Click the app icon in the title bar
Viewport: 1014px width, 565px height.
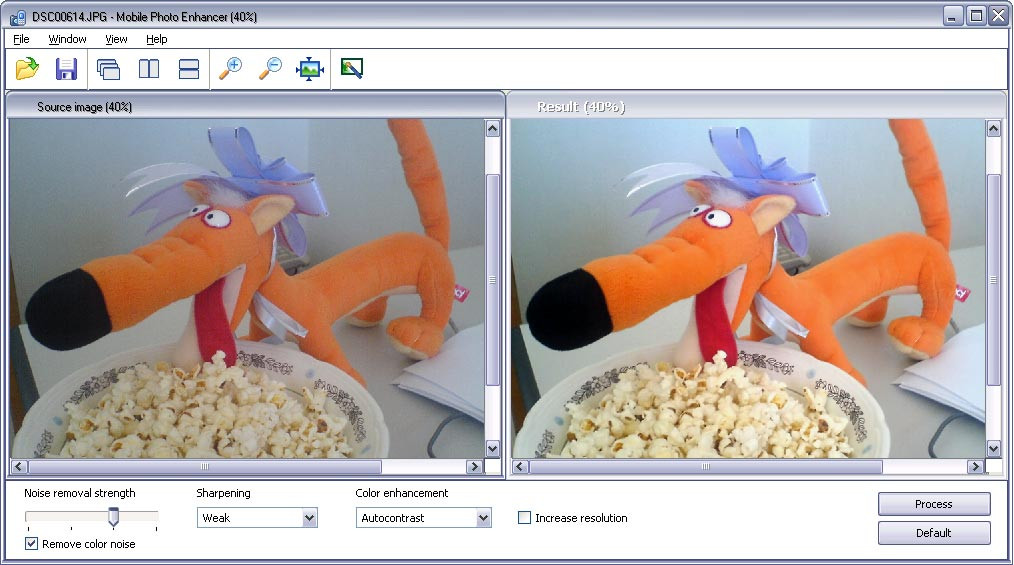17,17
